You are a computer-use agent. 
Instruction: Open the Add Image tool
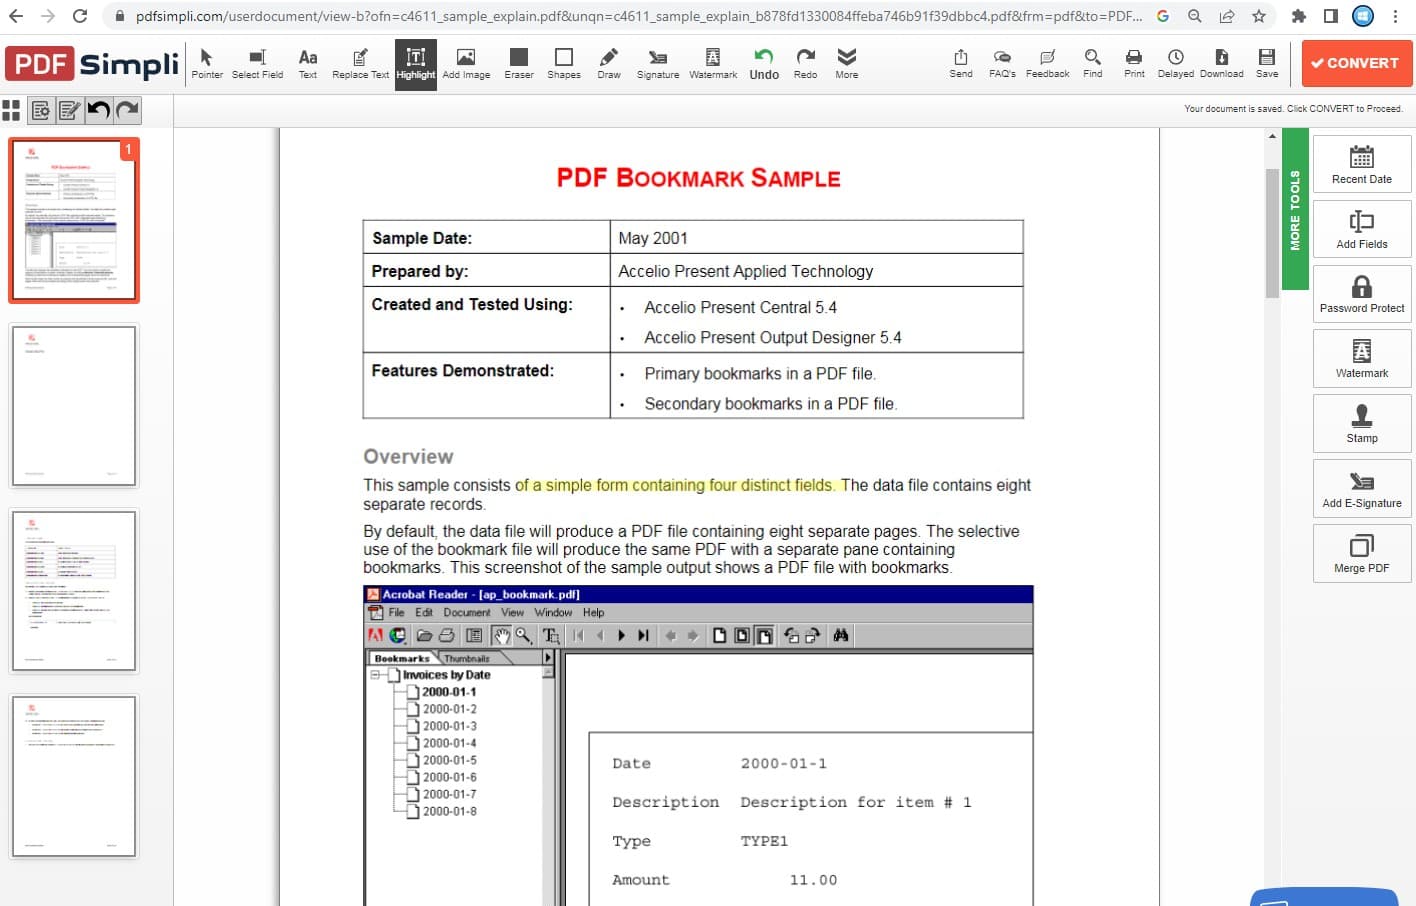(x=466, y=63)
